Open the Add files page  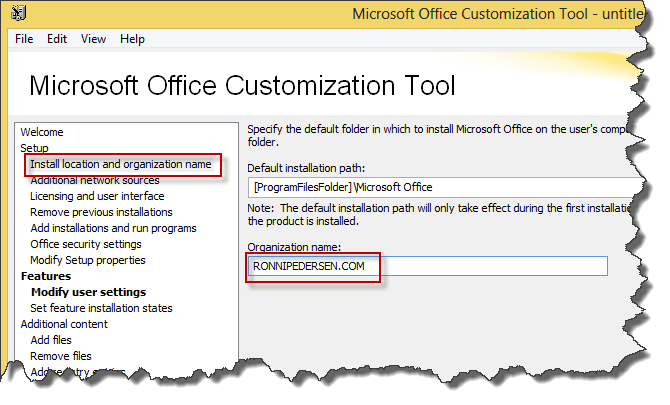click(x=51, y=340)
